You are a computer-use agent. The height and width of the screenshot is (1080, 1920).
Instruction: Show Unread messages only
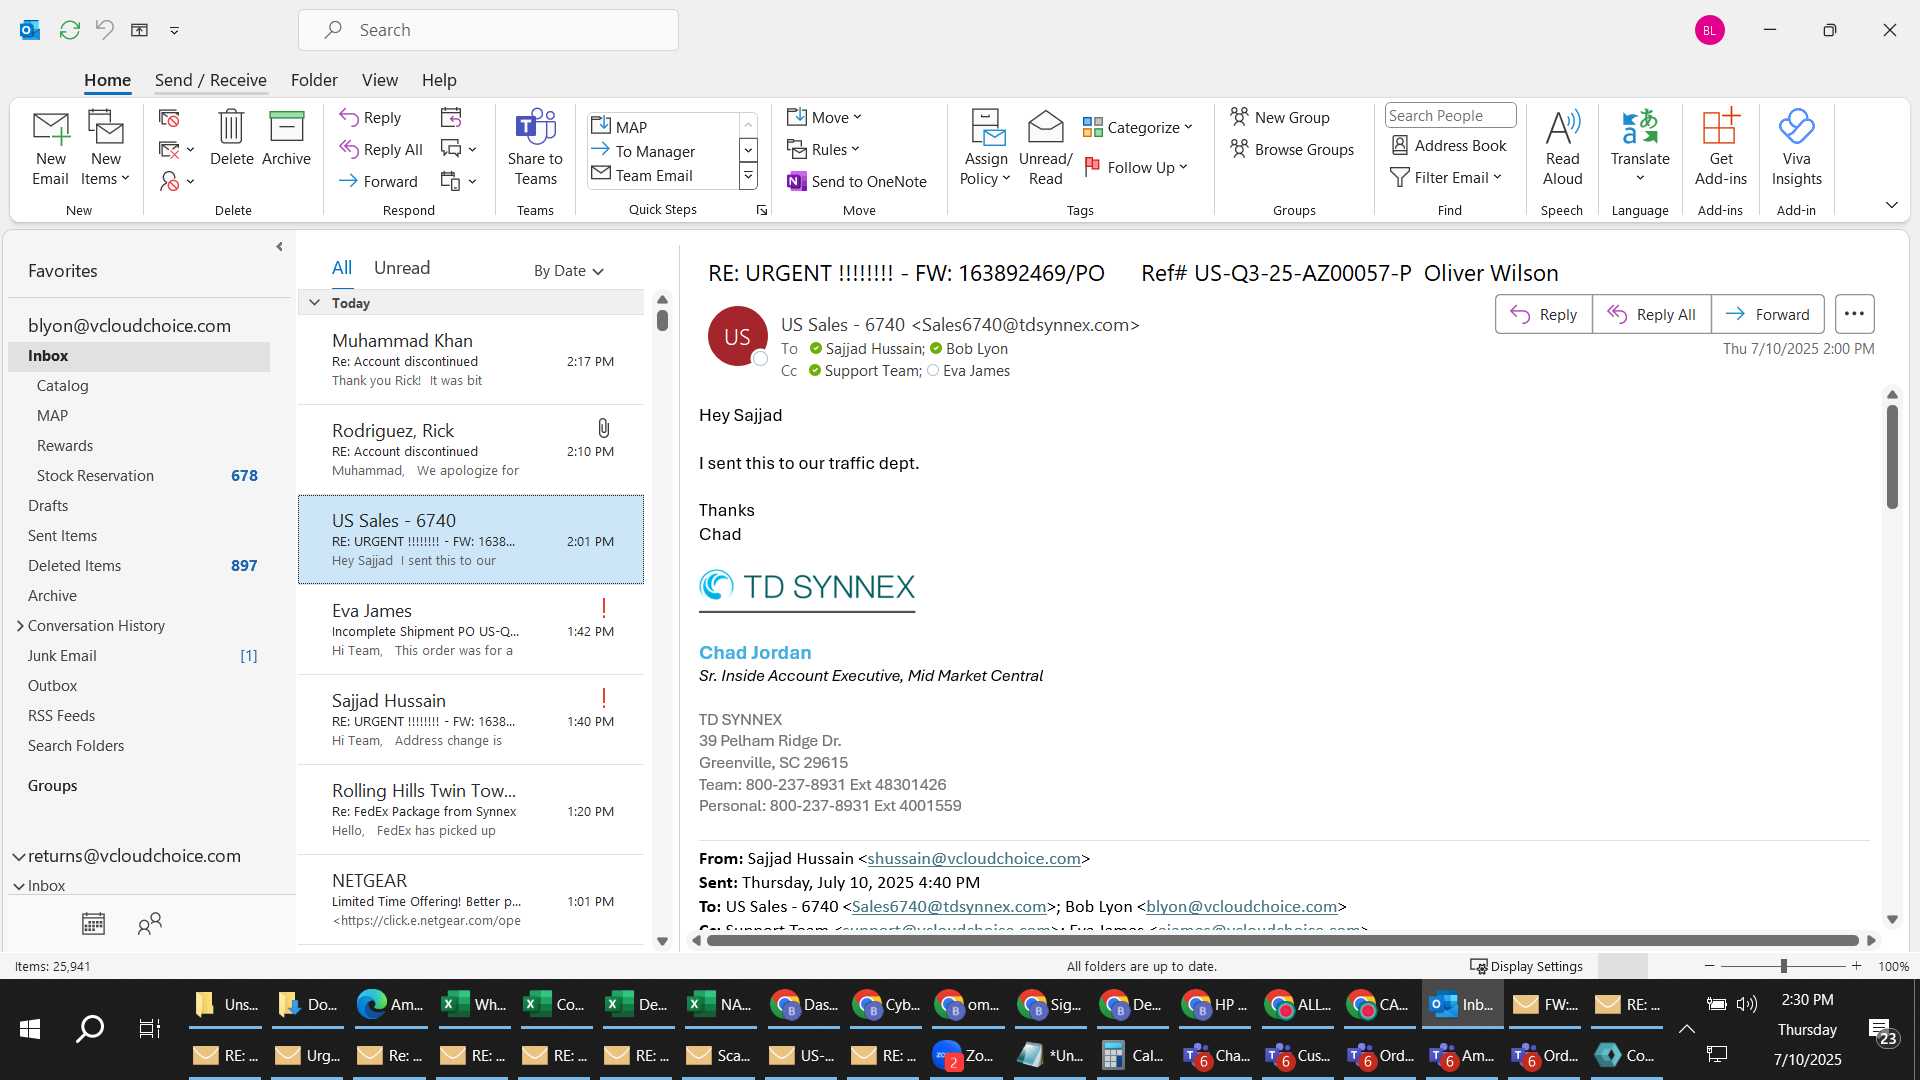[x=401, y=268]
